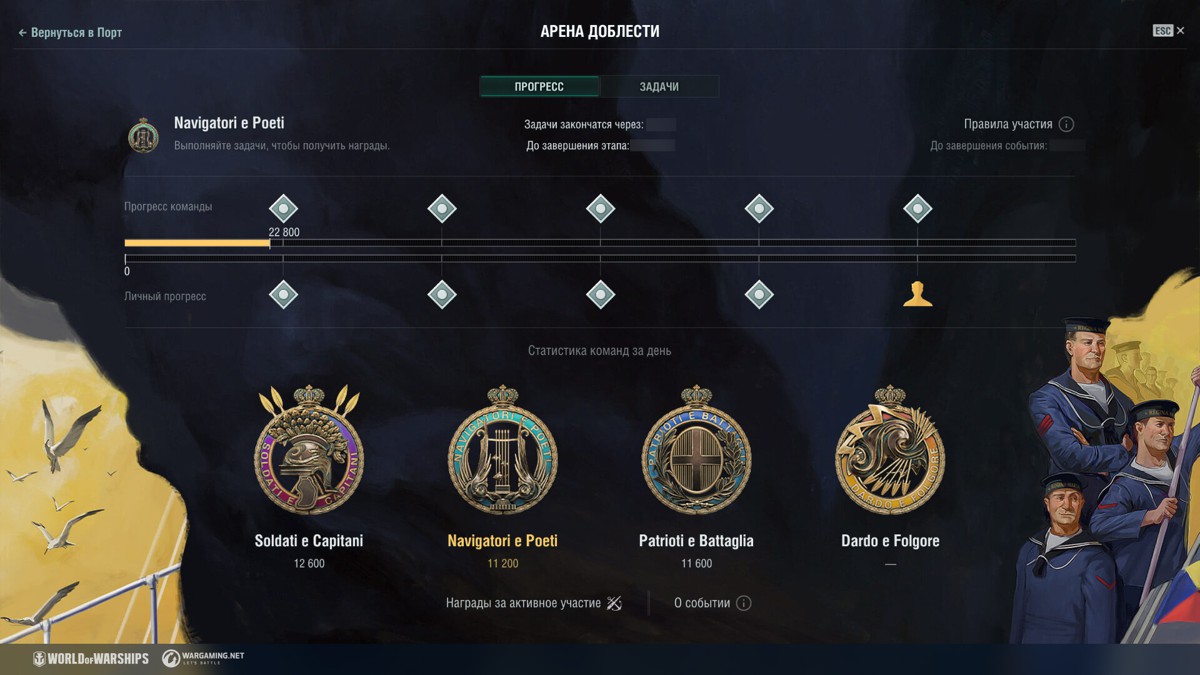
Task: Open the Dardo e Folgore team emblem
Action: point(890,451)
